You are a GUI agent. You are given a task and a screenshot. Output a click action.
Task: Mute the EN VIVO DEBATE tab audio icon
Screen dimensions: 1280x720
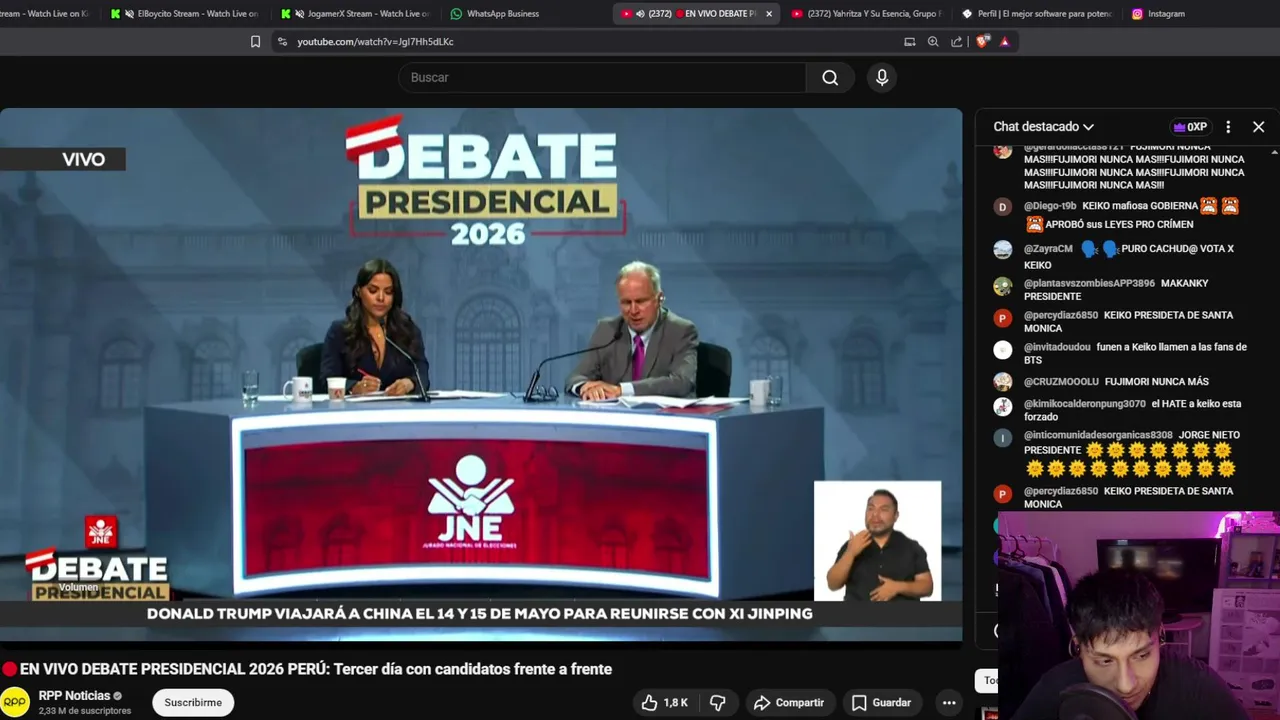pyautogui.click(x=640, y=14)
